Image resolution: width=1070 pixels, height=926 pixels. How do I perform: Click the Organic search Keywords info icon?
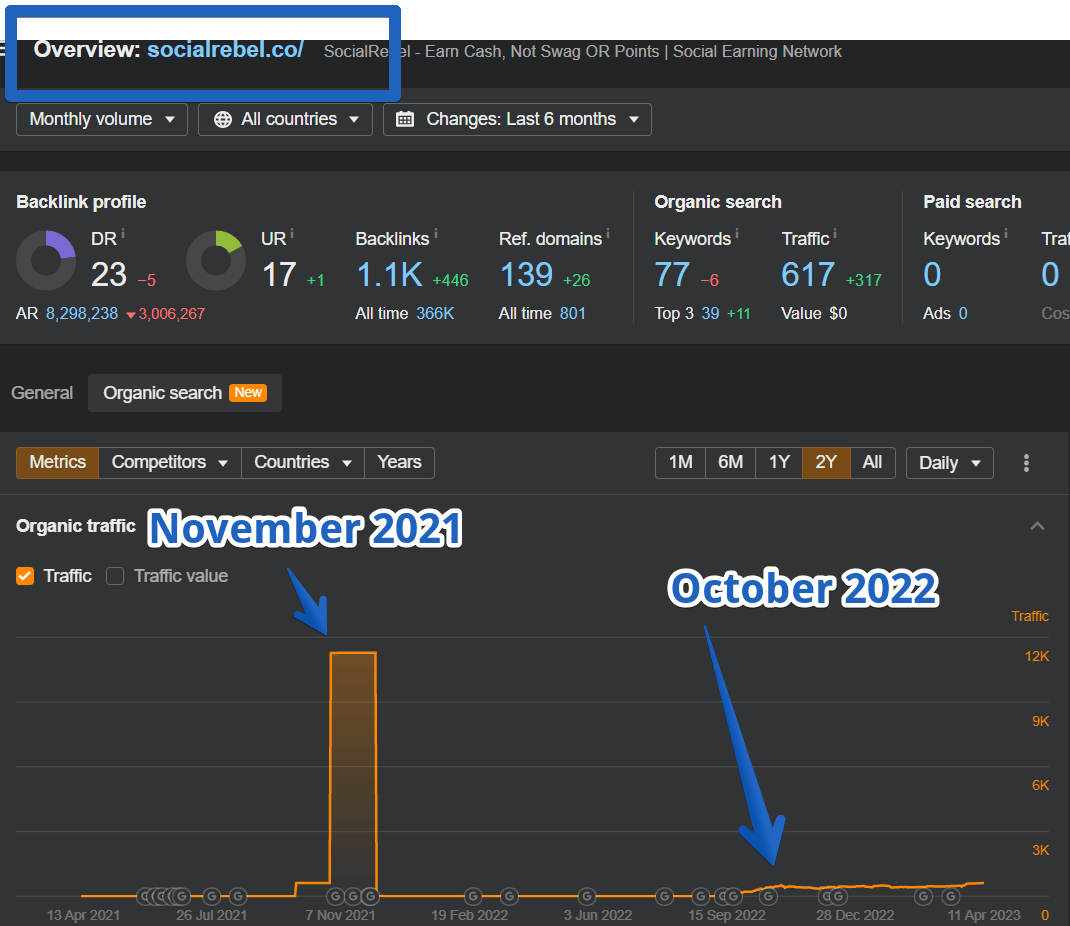coord(737,234)
